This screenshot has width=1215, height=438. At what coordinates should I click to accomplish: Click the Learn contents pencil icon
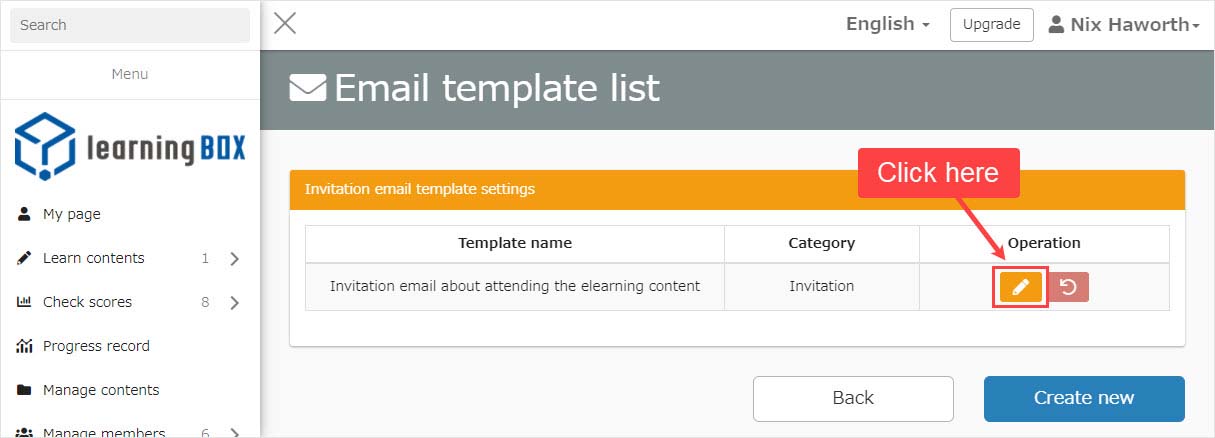[x=25, y=258]
